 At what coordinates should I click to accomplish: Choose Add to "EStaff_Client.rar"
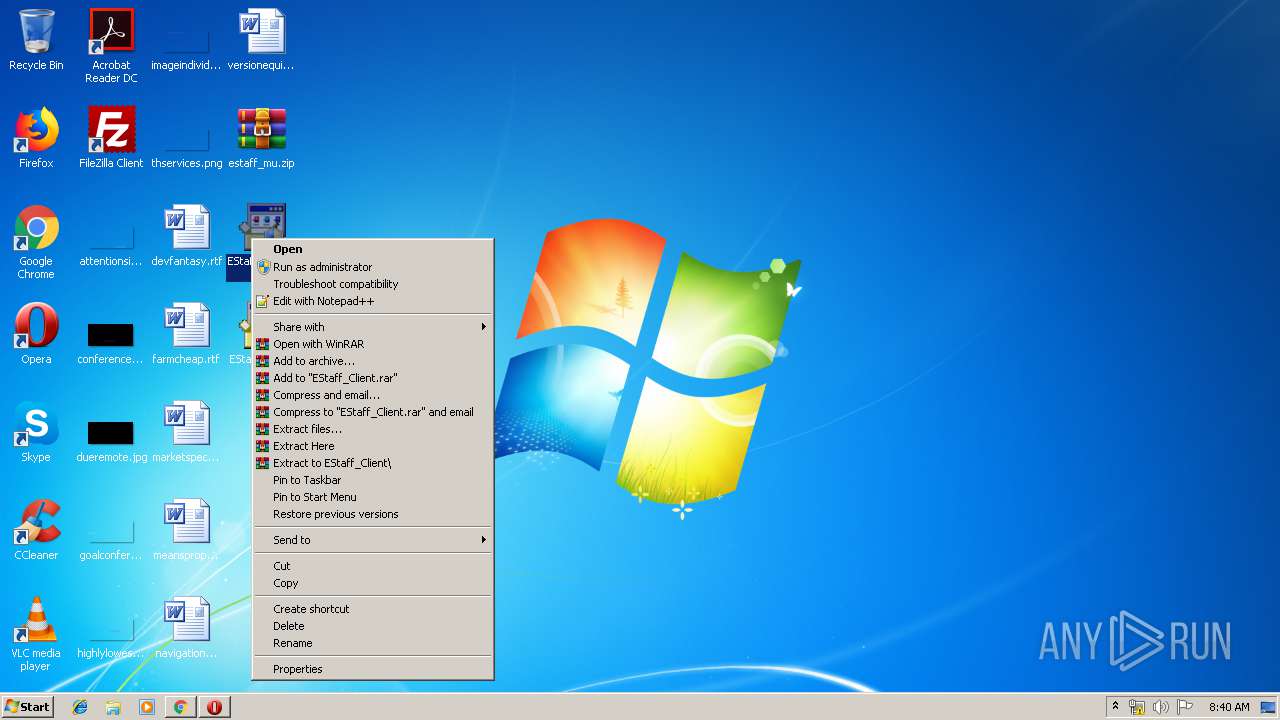(372, 378)
